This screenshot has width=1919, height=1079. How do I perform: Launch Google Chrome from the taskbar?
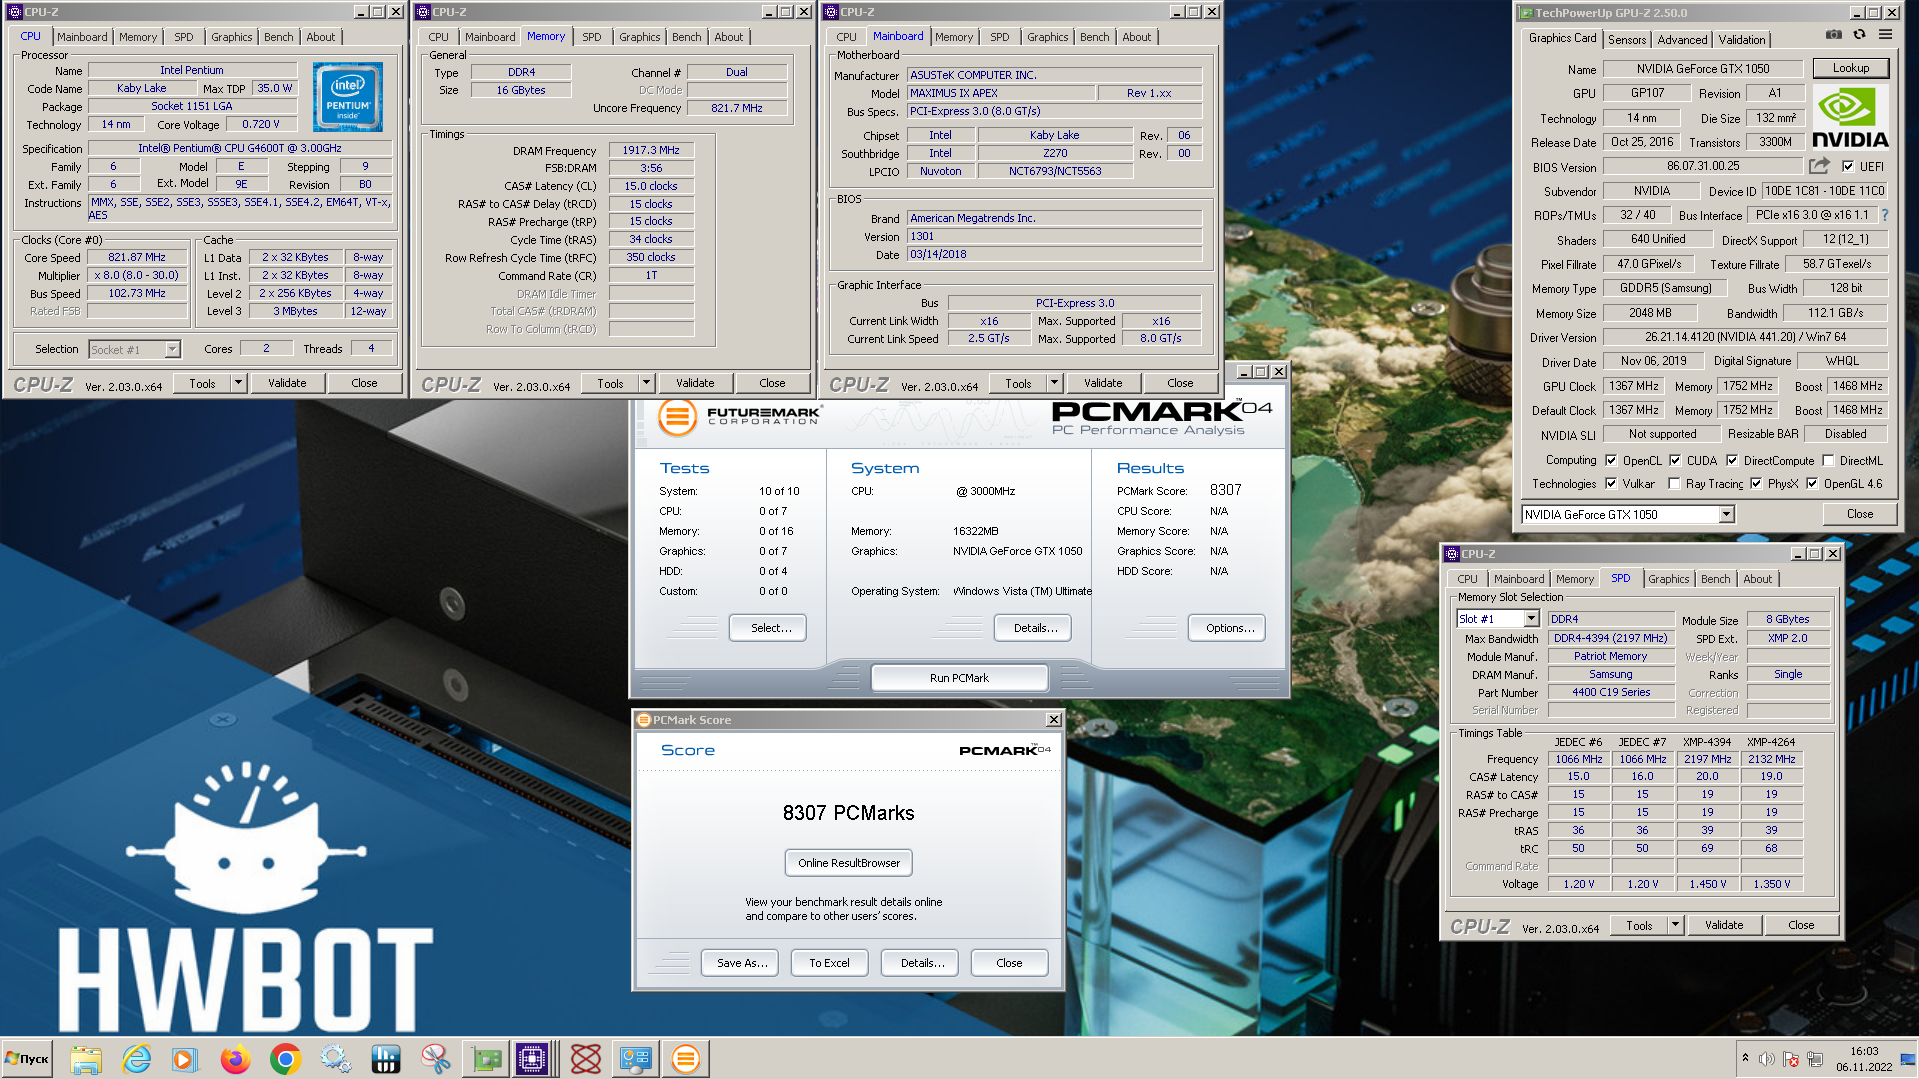(285, 1059)
